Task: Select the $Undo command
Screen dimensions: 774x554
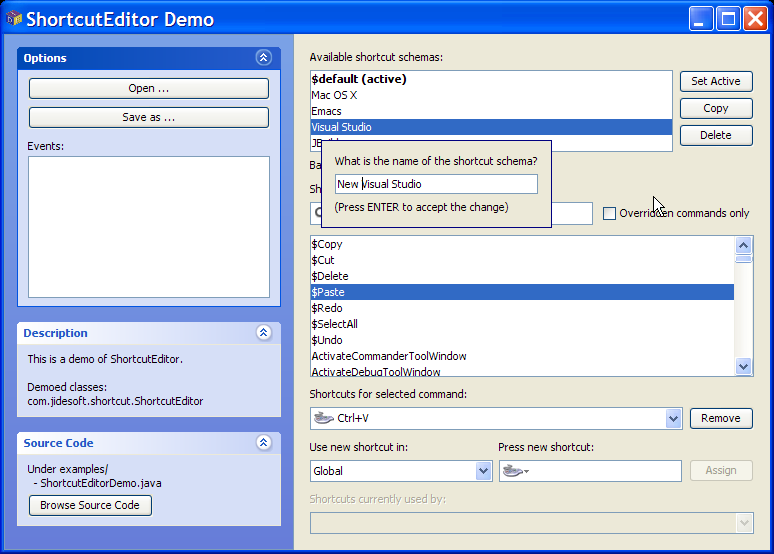Action: click(x=522, y=340)
